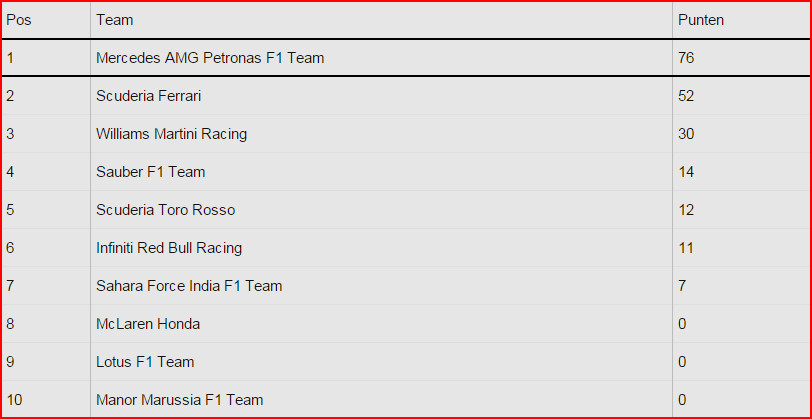
Task: Click the Lotus F1 Team entry
Action: coord(145,362)
